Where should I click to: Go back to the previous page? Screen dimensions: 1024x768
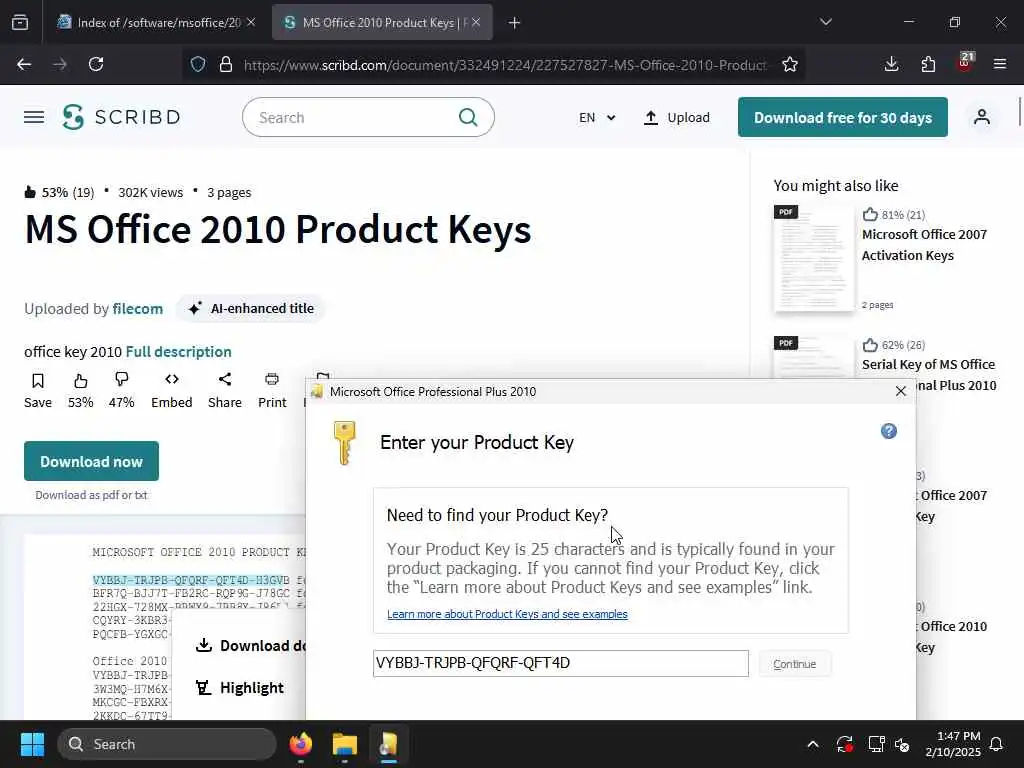[x=24, y=64]
